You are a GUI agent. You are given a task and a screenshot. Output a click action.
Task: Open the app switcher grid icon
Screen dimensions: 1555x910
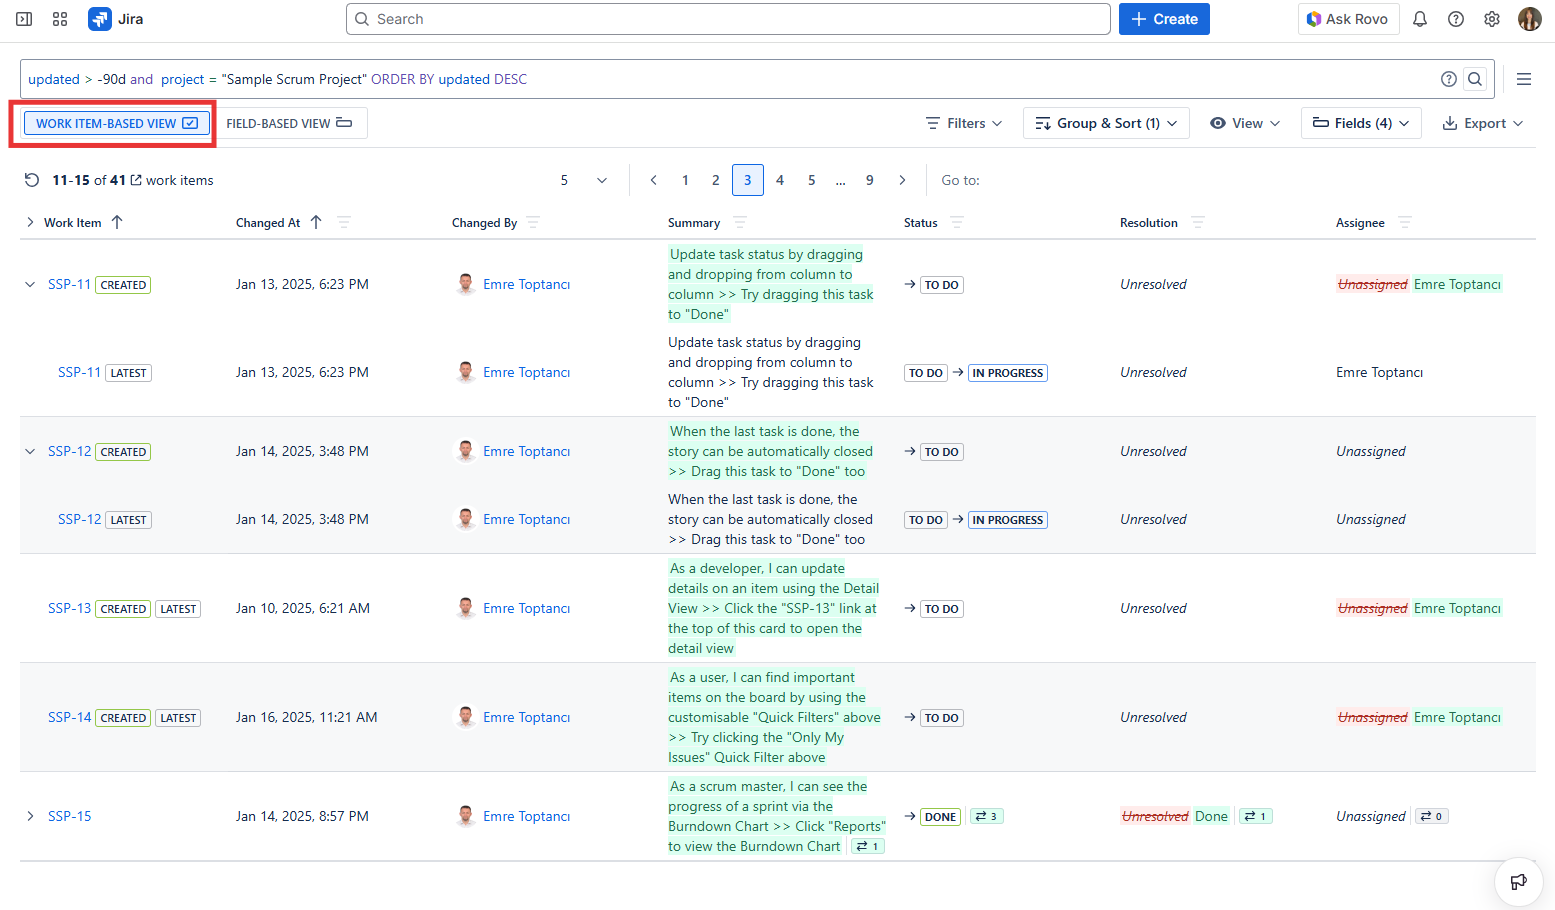click(x=60, y=19)
